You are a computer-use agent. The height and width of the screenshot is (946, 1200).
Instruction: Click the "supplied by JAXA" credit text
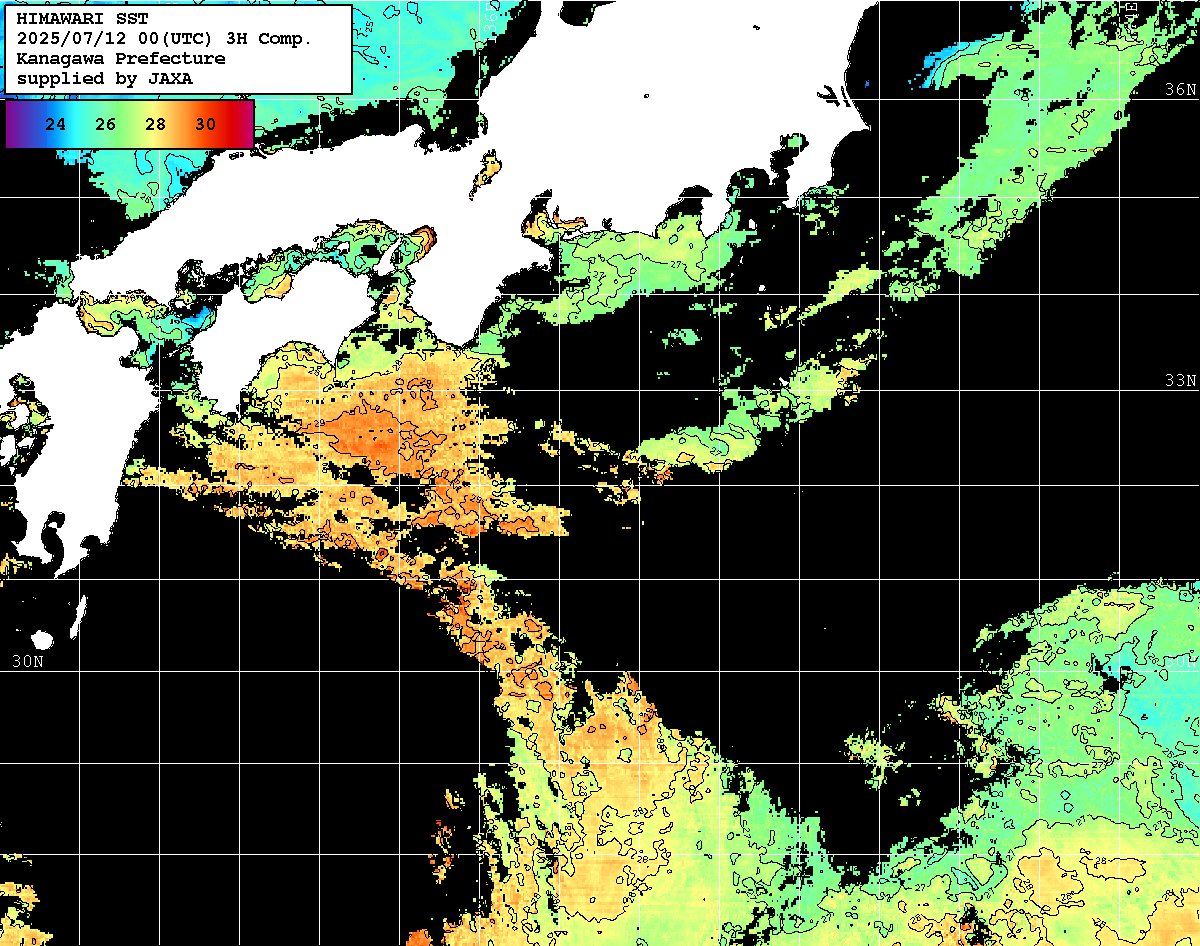tap(105, 78)
